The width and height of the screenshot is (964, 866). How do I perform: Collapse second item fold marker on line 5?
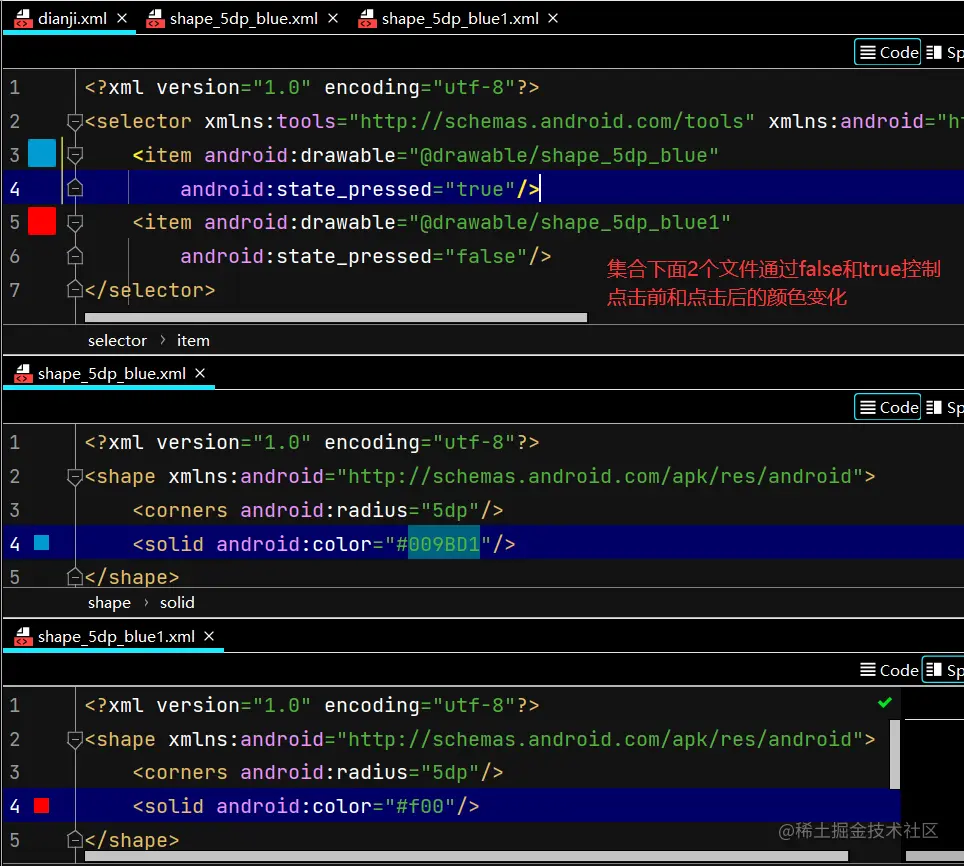click(74, 222)
